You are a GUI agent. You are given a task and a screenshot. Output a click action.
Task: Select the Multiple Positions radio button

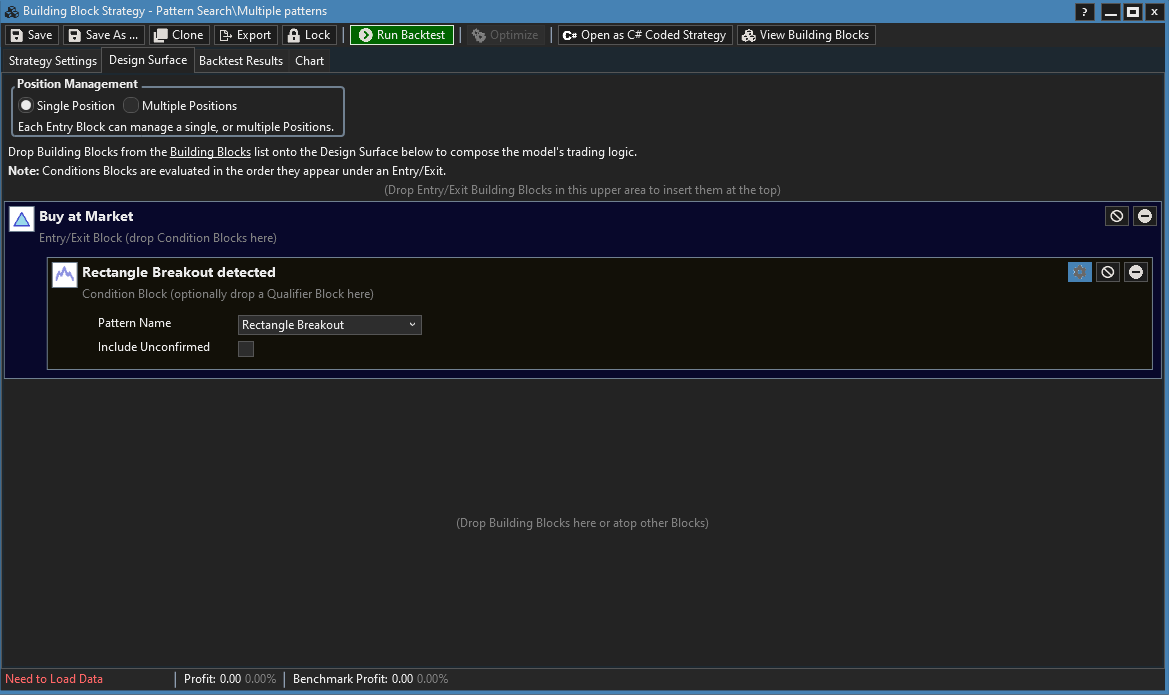point(131,106)
